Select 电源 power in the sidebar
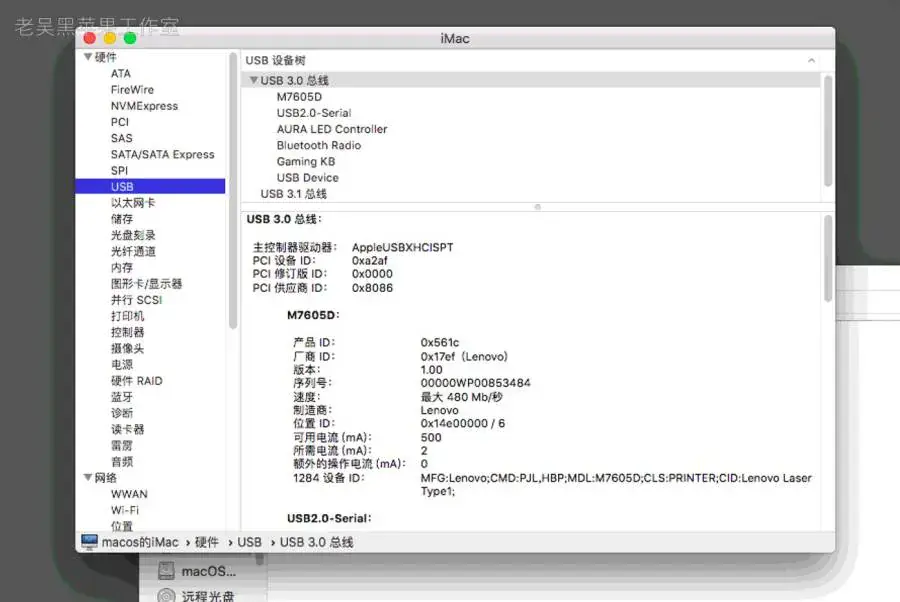900x602 pixels. tap(122, 364)
